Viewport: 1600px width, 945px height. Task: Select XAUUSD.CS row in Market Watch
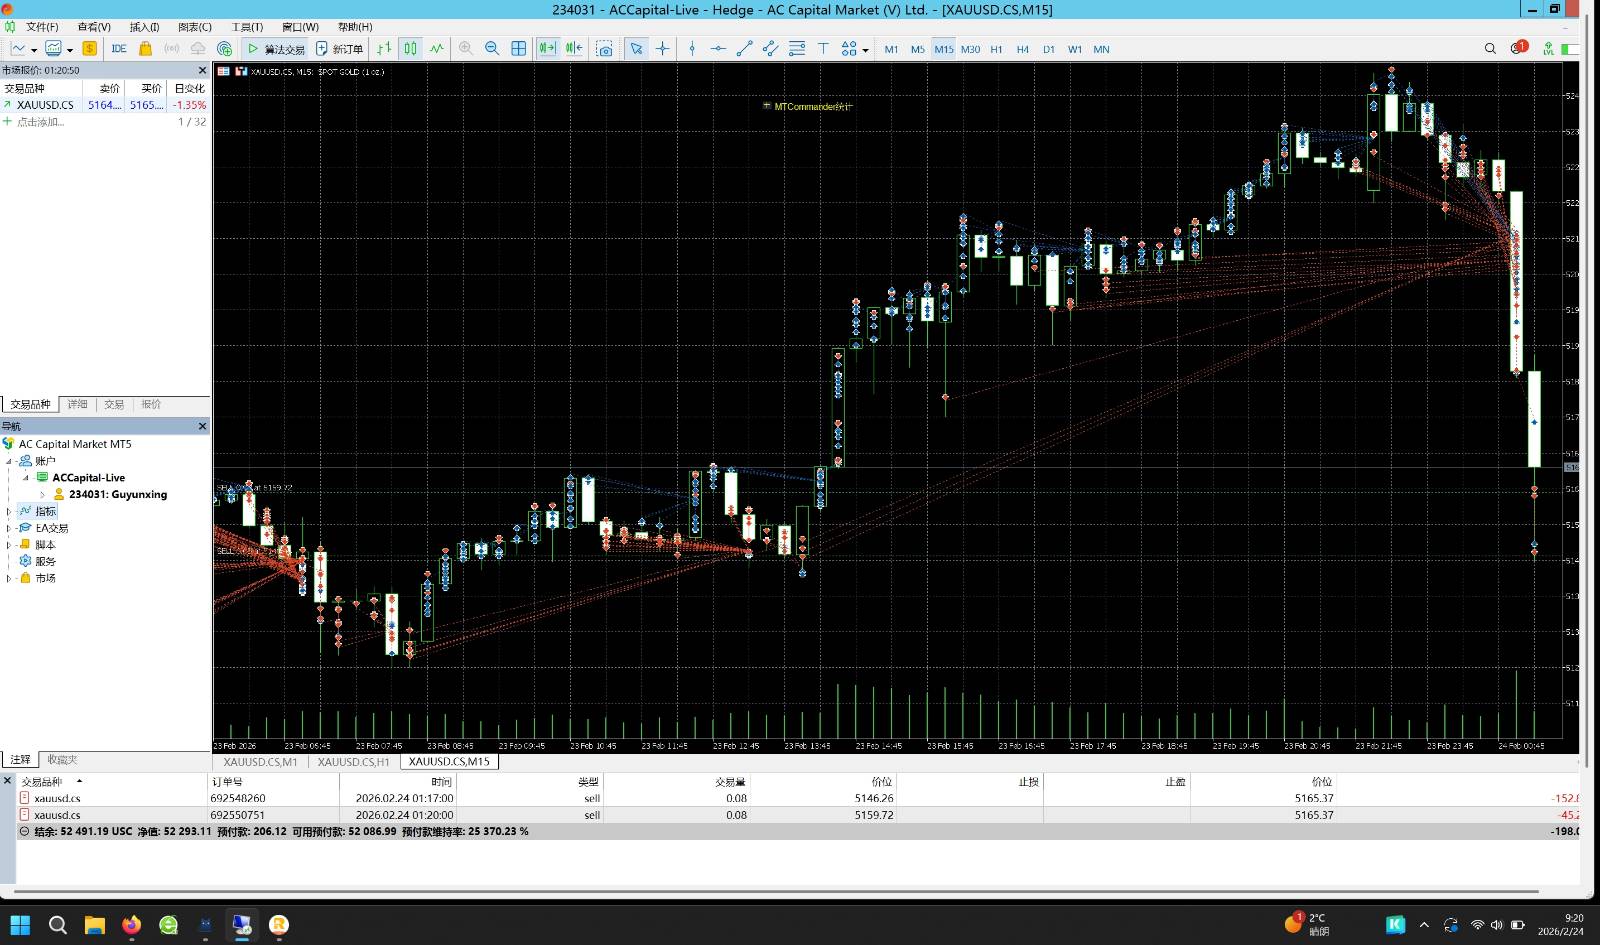105,104
